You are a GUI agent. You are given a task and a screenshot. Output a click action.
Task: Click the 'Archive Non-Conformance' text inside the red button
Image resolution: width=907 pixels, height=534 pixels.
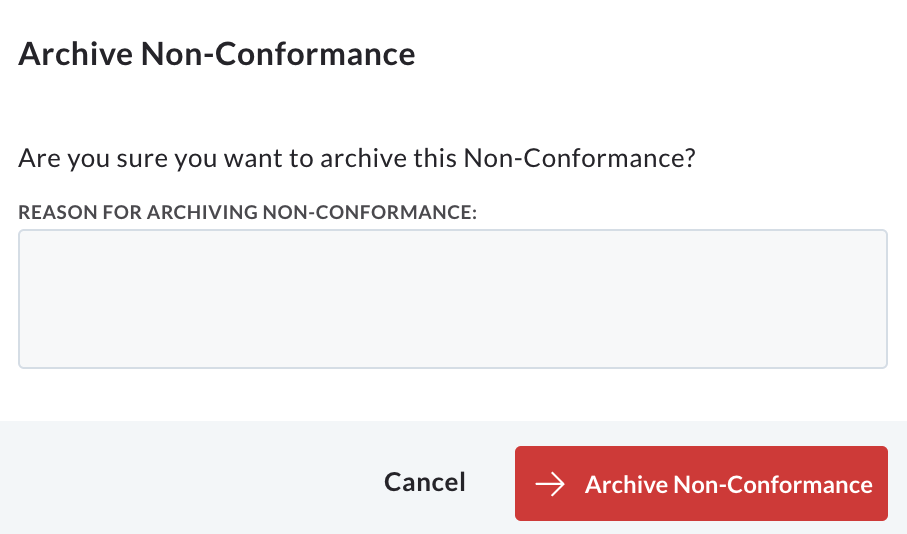coord(729,484)
